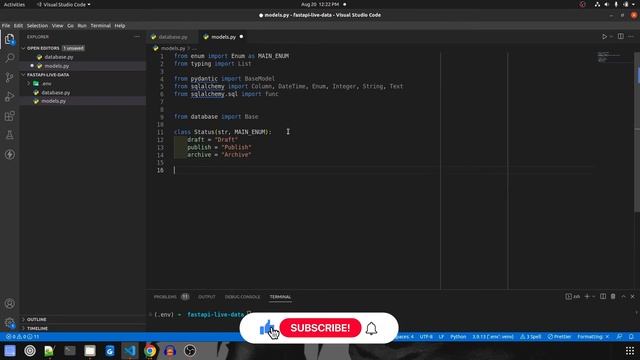Close the terminal panel
Screen dimensions: 640x360
point(633,296)
